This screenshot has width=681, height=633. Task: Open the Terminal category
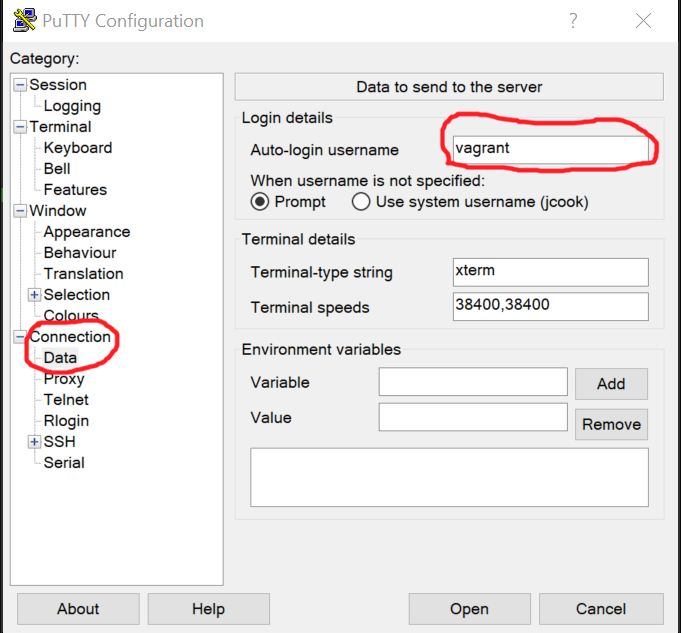point(60,127)
